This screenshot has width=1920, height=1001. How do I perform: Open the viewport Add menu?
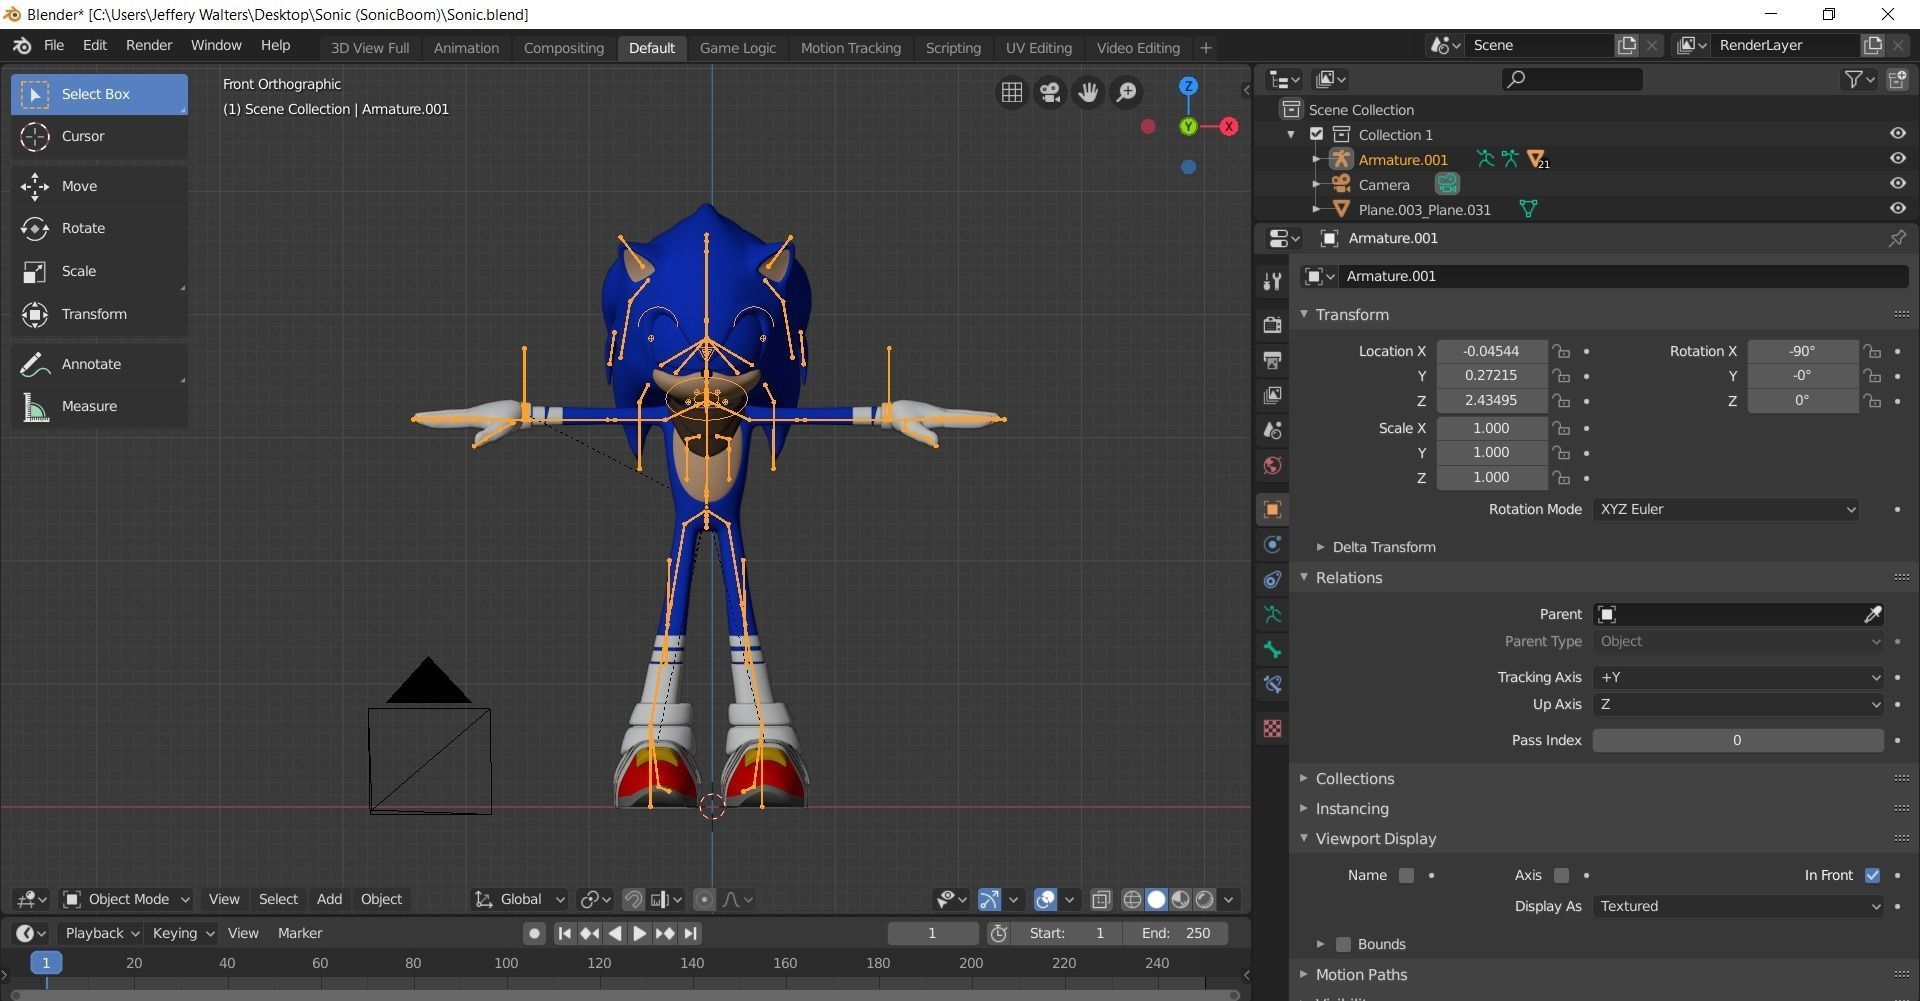click(x=329, y=899)
